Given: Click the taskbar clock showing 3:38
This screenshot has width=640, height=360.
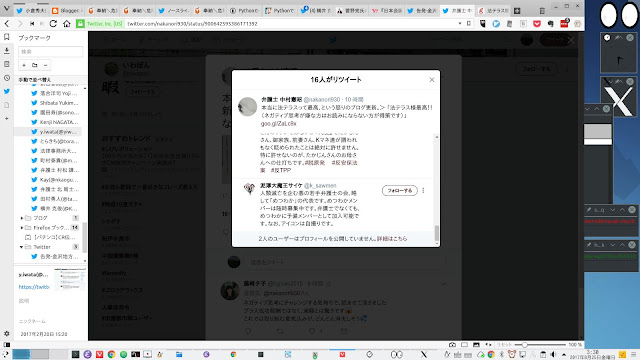Looking at the screenshot, I should pos(592,354).
